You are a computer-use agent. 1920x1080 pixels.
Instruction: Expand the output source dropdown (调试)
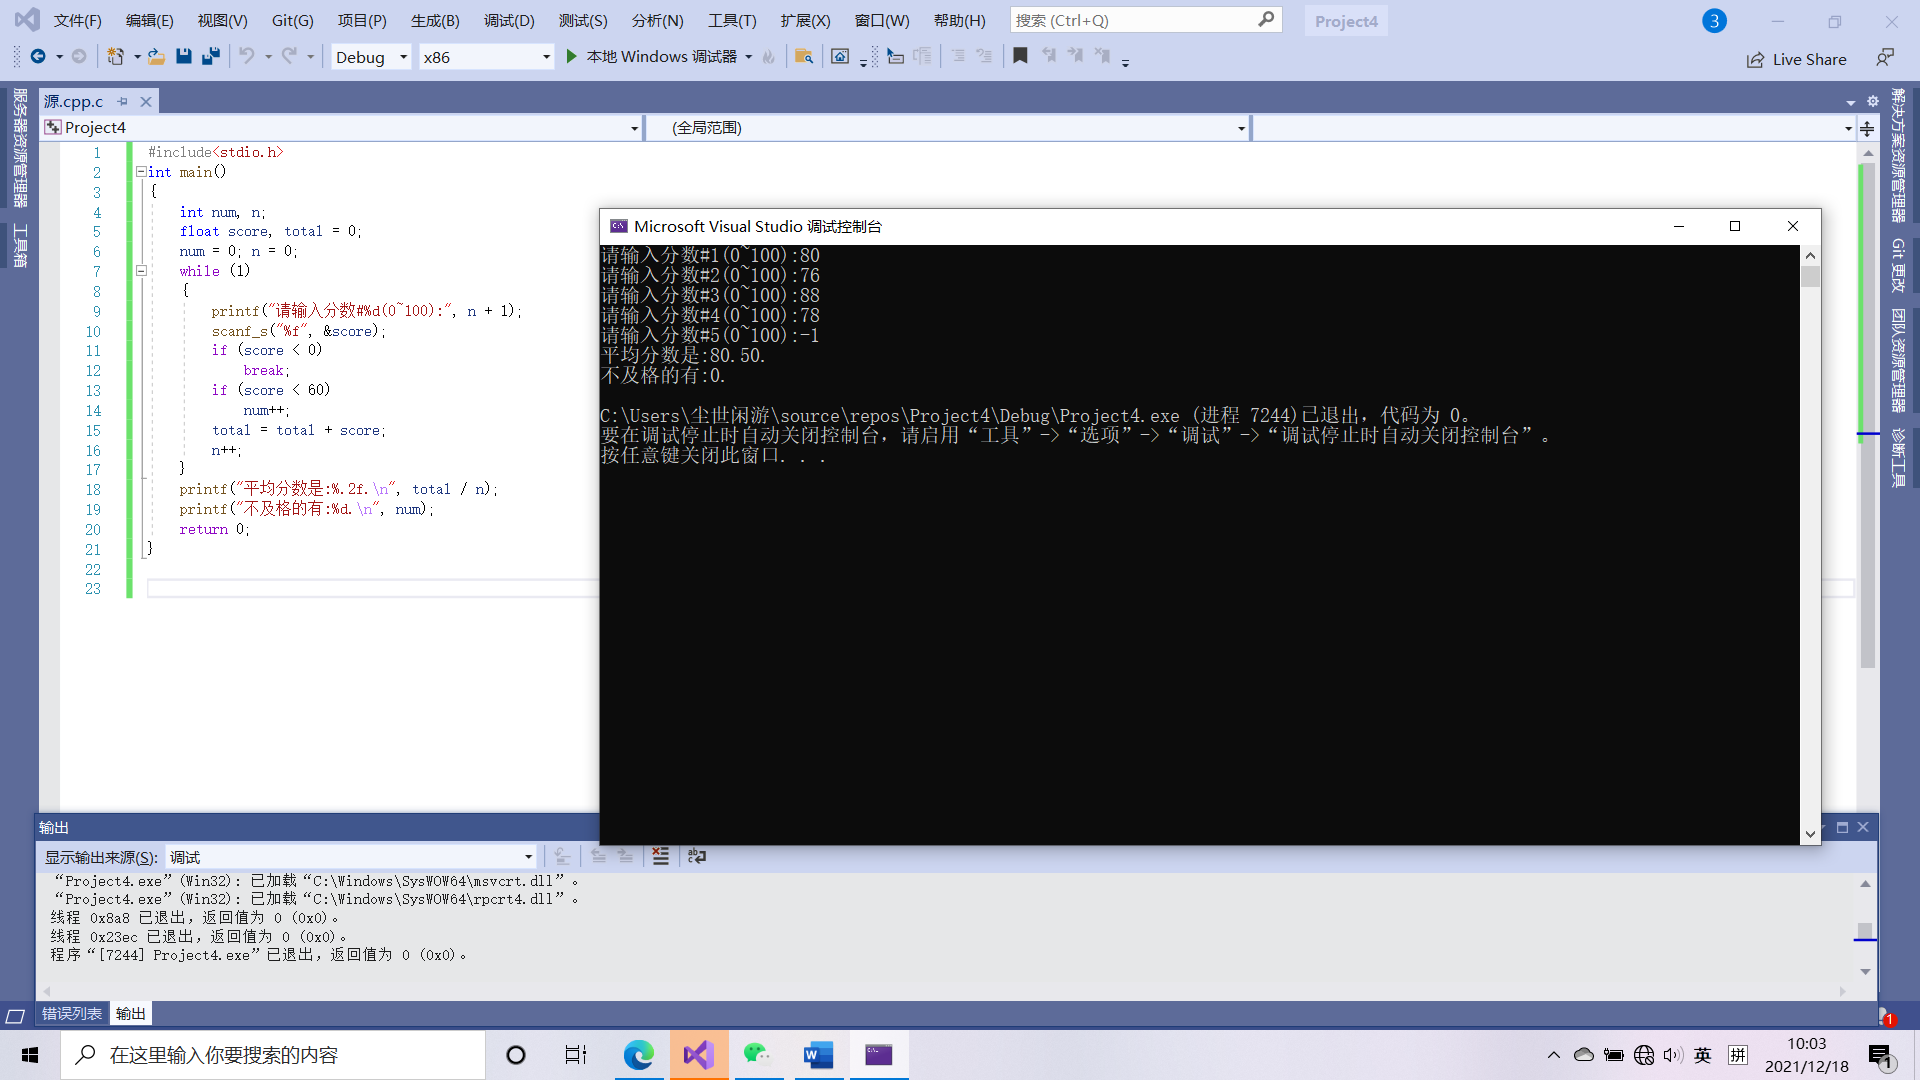pos(528,857)
